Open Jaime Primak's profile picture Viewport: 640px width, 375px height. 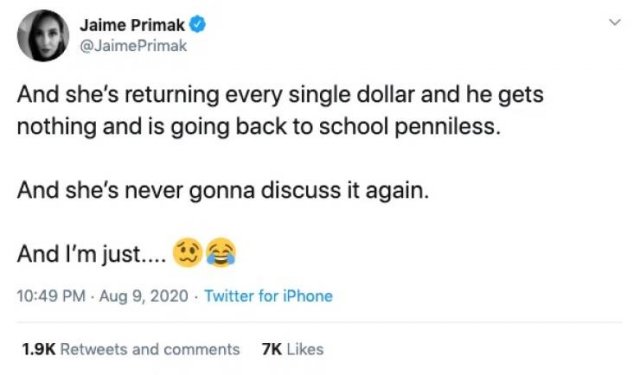pyautogui.click(x=43, y=36)
